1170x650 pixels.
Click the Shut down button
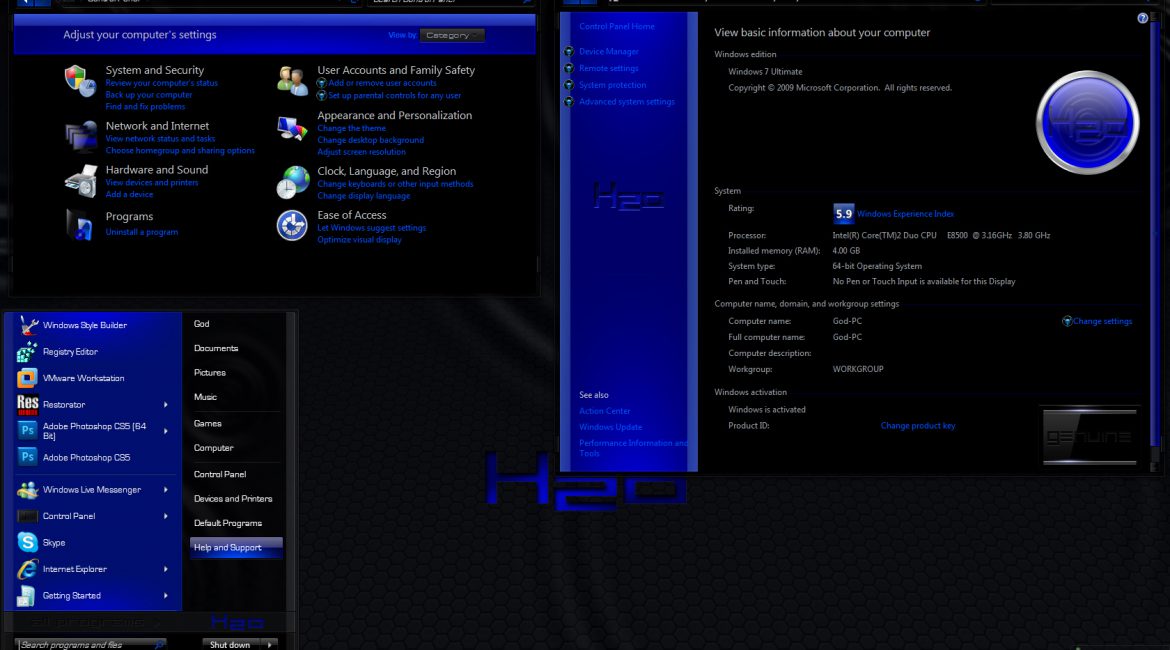pyautogui.click(x=230, y=645)
